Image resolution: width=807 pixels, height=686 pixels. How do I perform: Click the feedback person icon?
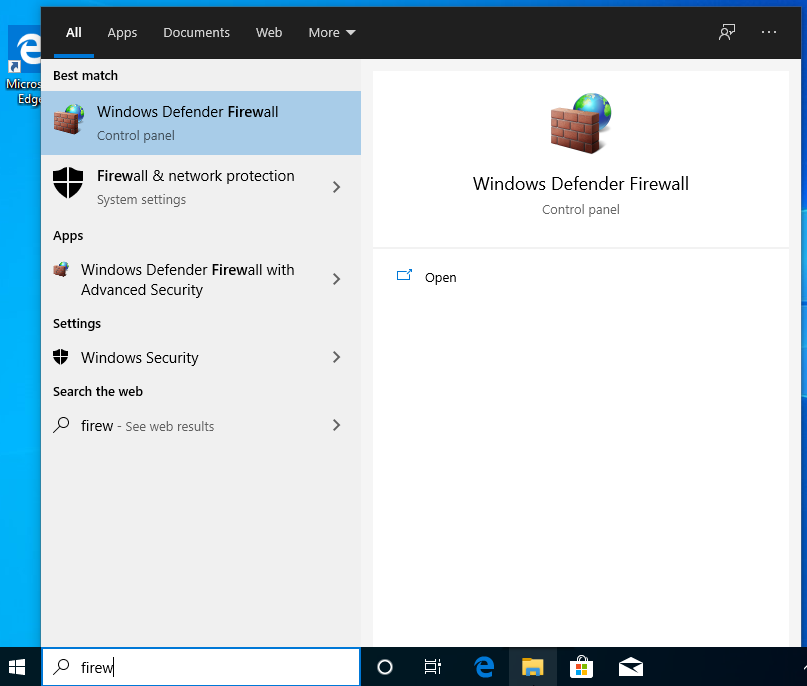tap(727, 32)
